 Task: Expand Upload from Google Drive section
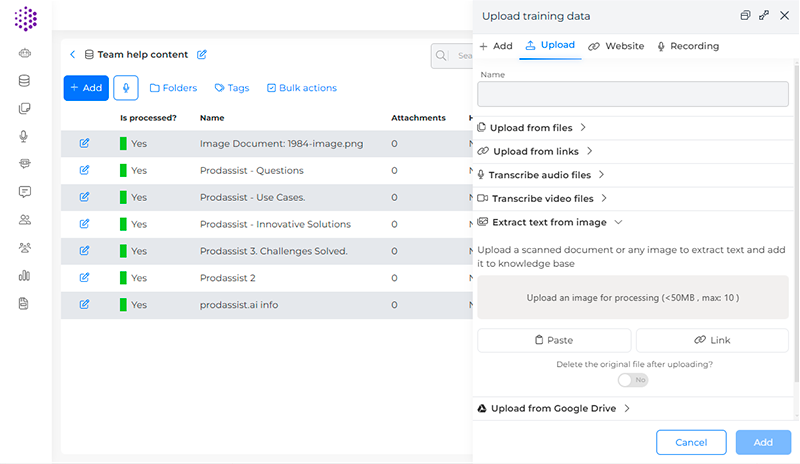[553, 409]
